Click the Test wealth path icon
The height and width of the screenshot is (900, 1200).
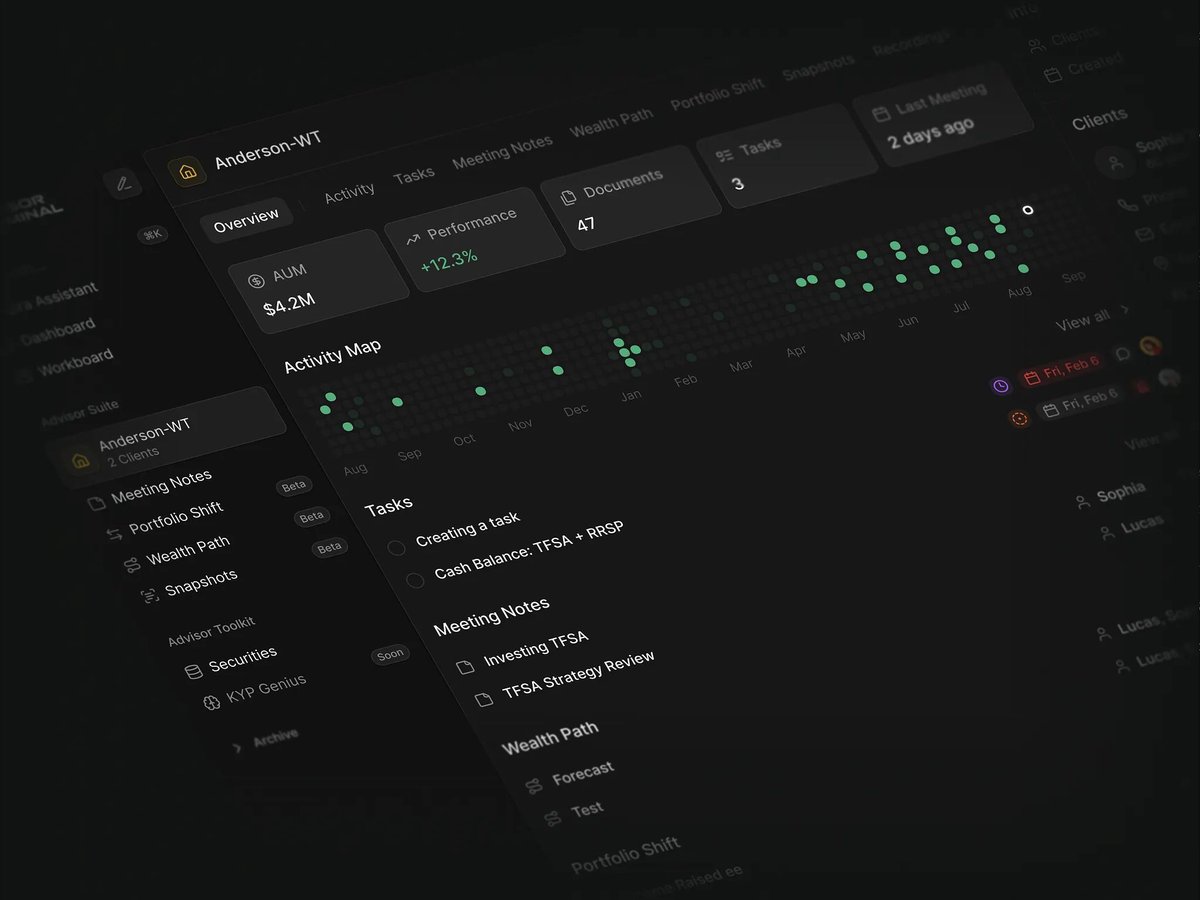[552, 819]
